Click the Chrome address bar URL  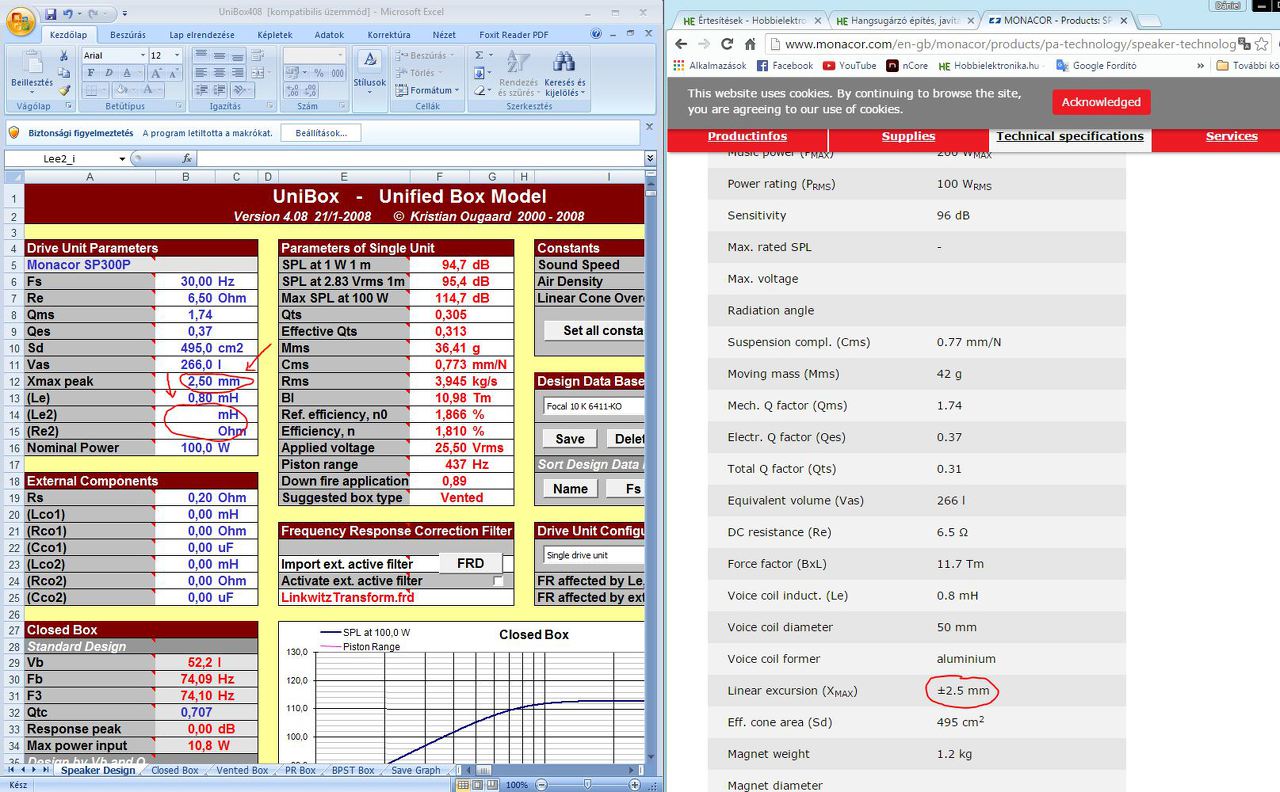pyautogui.click(x=1010, y=44)
